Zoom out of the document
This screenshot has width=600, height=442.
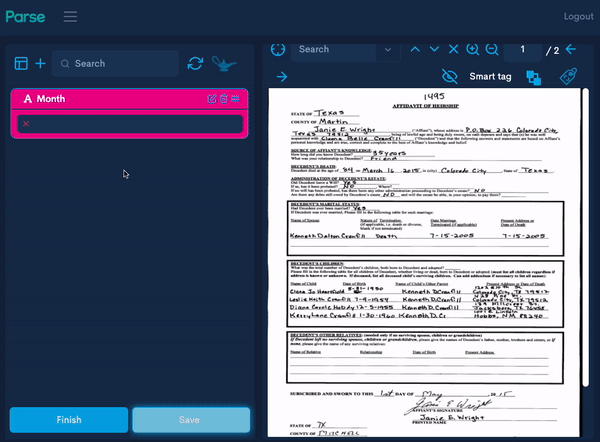click(x=492, y=49)
